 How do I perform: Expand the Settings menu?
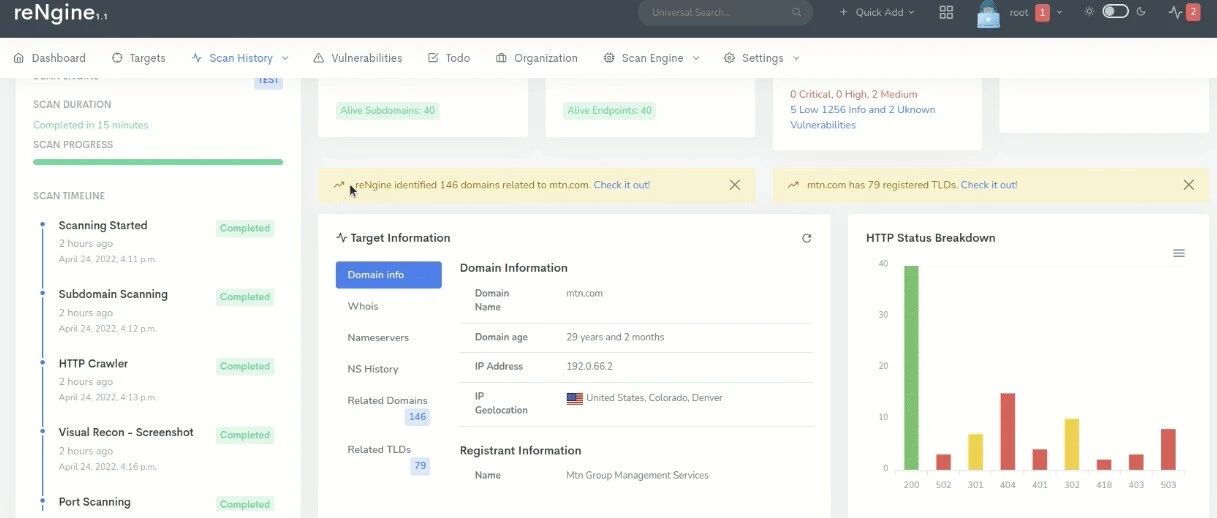click(x=762, y=58)
